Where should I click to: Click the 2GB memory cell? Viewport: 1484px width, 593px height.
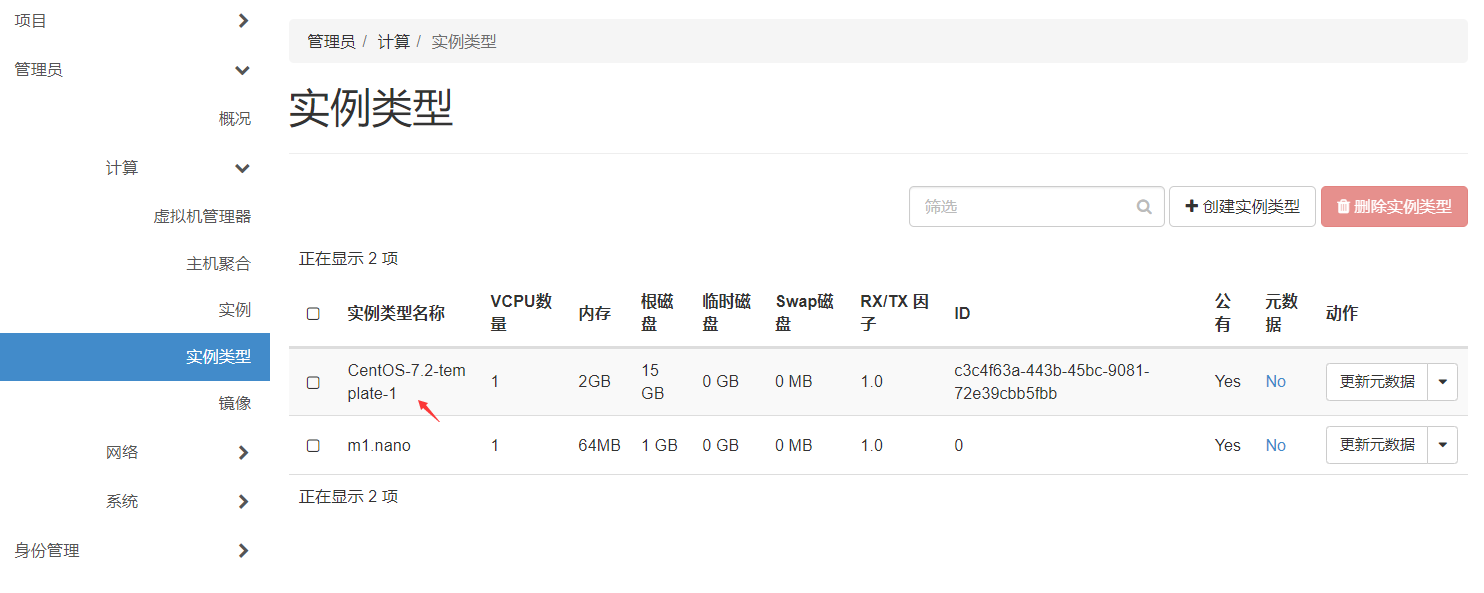pyautogui.click(x=594, y=381)
